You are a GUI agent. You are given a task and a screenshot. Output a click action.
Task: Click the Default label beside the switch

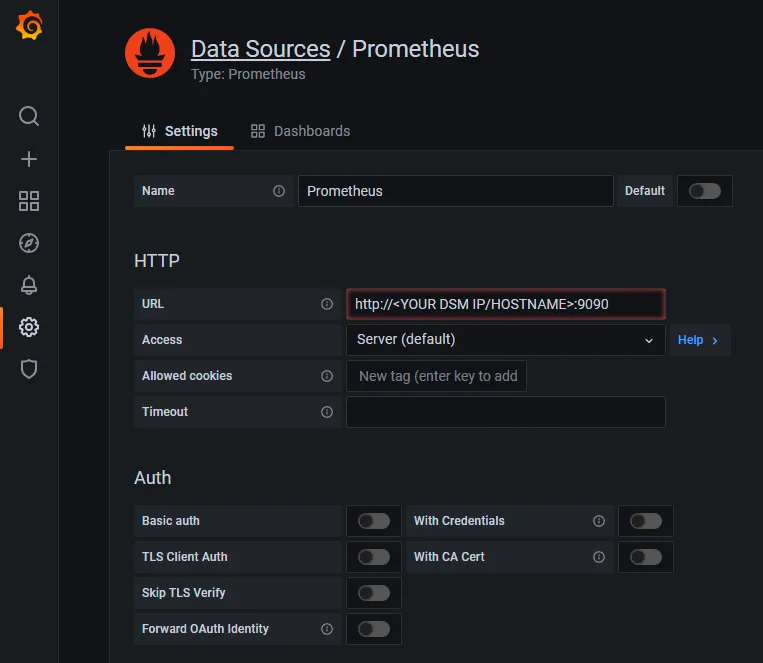pos(645,191)
